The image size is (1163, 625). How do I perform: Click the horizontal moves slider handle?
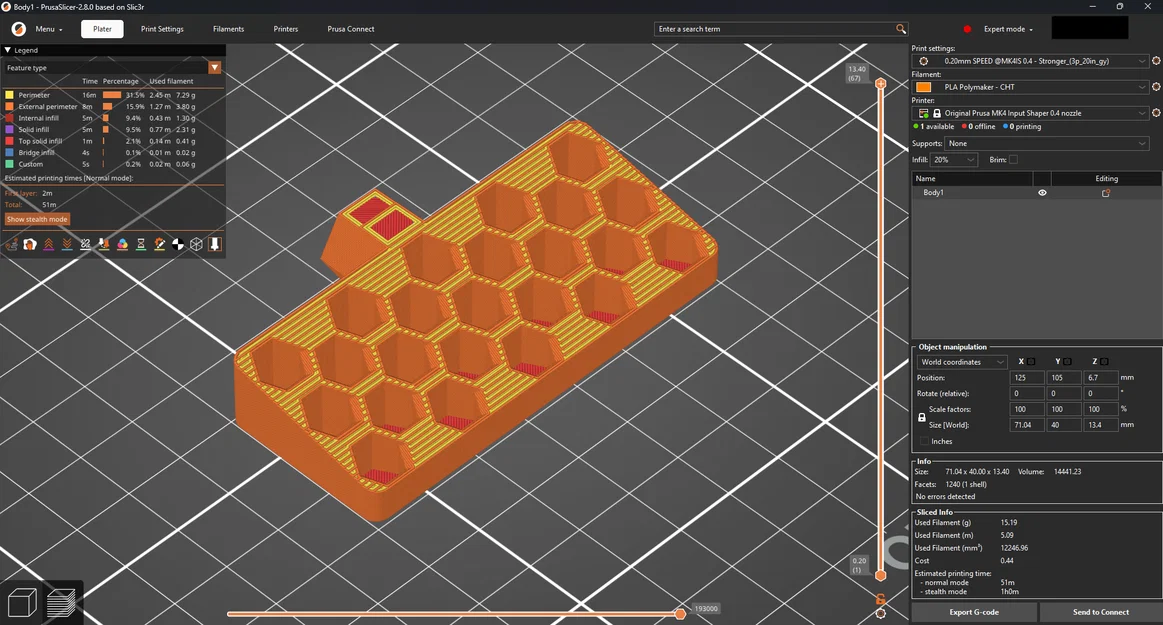point(680,613)
